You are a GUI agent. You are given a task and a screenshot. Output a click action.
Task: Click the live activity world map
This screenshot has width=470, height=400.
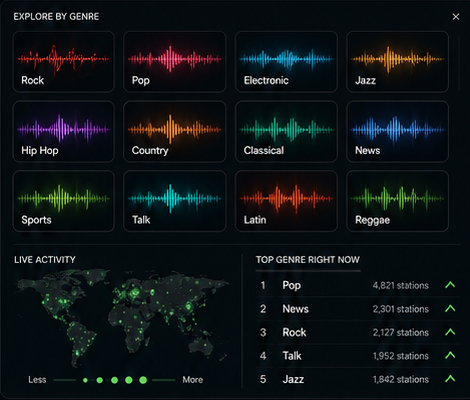122,317
